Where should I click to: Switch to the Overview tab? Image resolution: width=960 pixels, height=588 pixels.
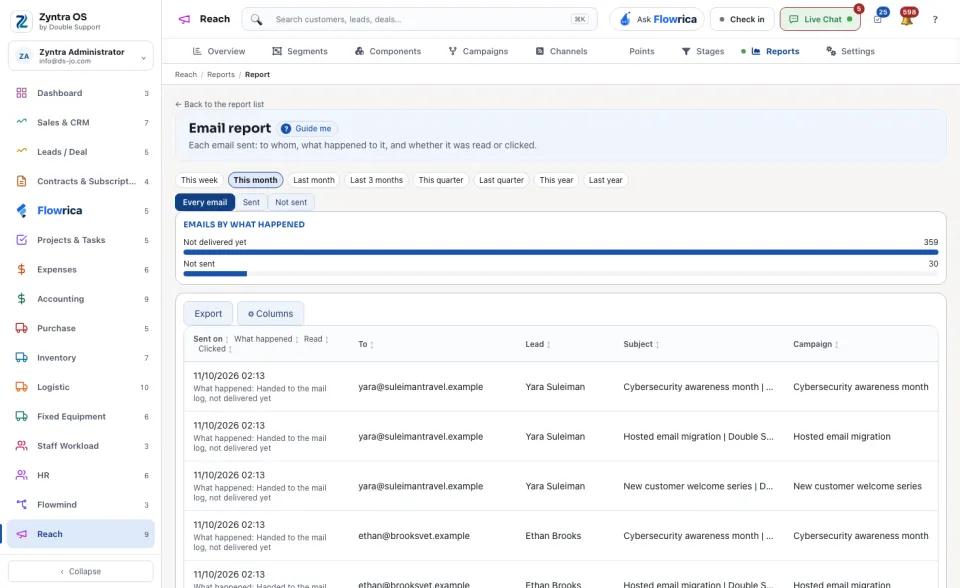tap(219, 51)
